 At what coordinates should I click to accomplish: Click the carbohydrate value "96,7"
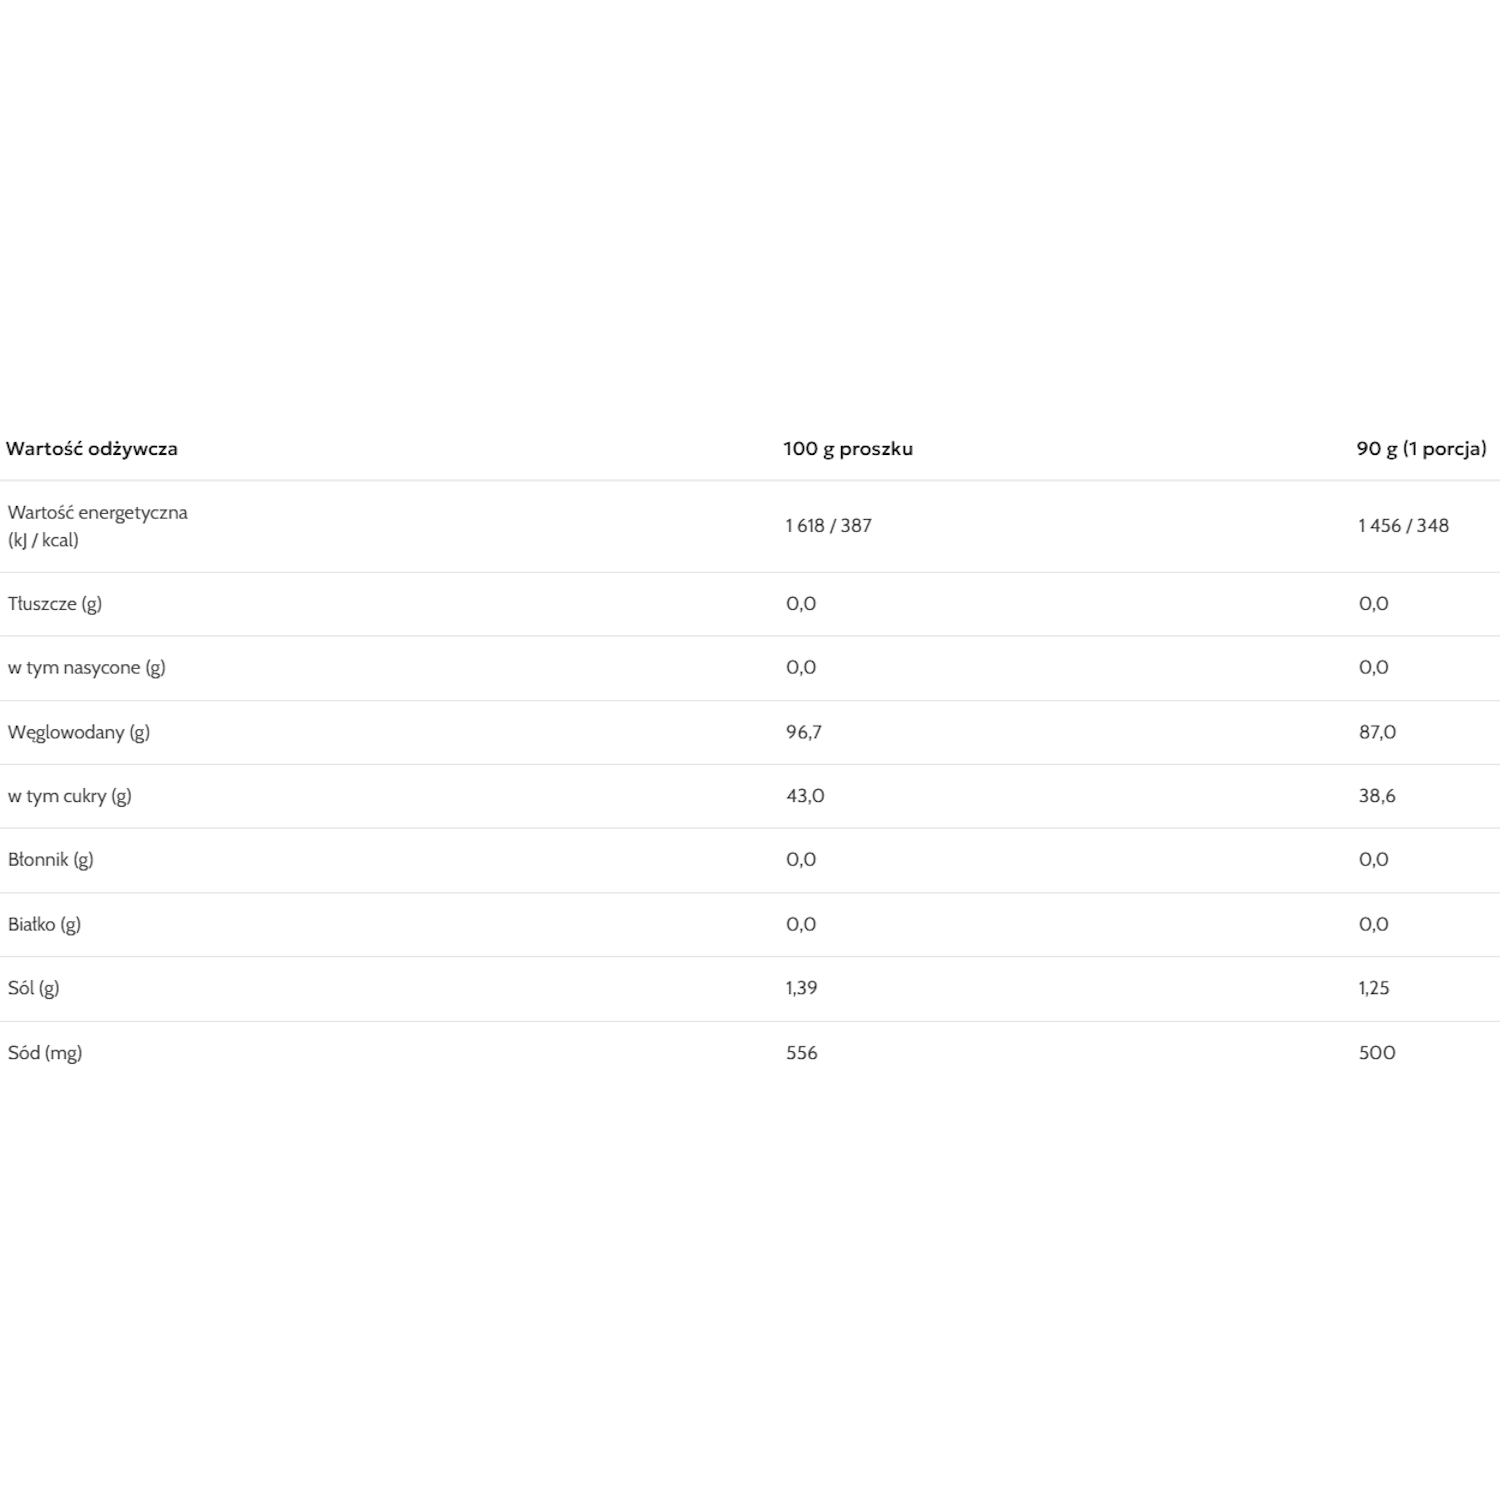[803, 732]
